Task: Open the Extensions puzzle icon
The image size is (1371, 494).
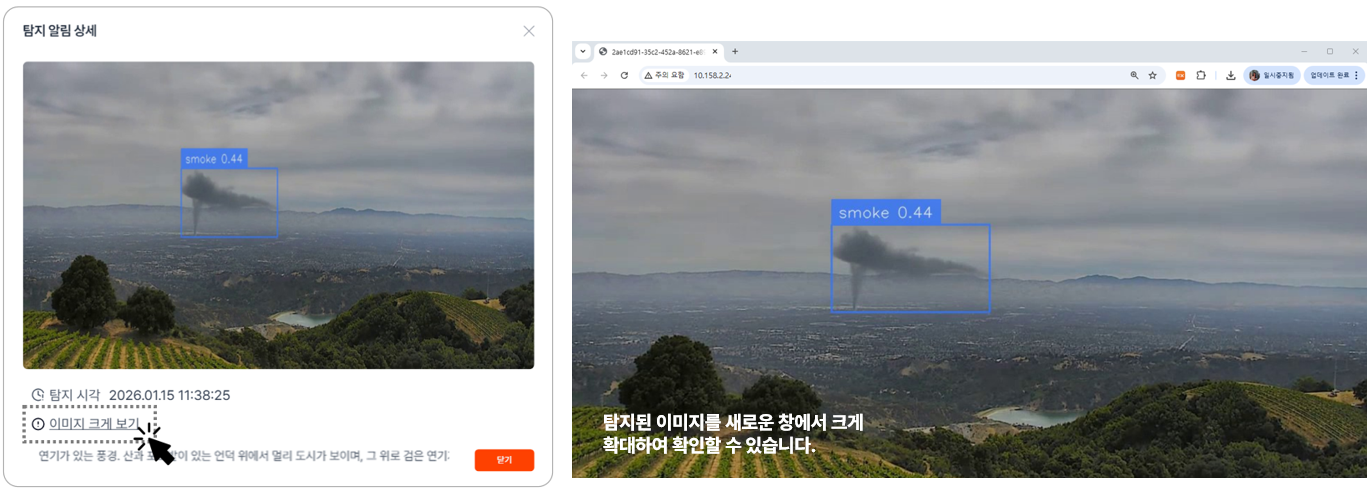Action: click(x=1201, y=75)
